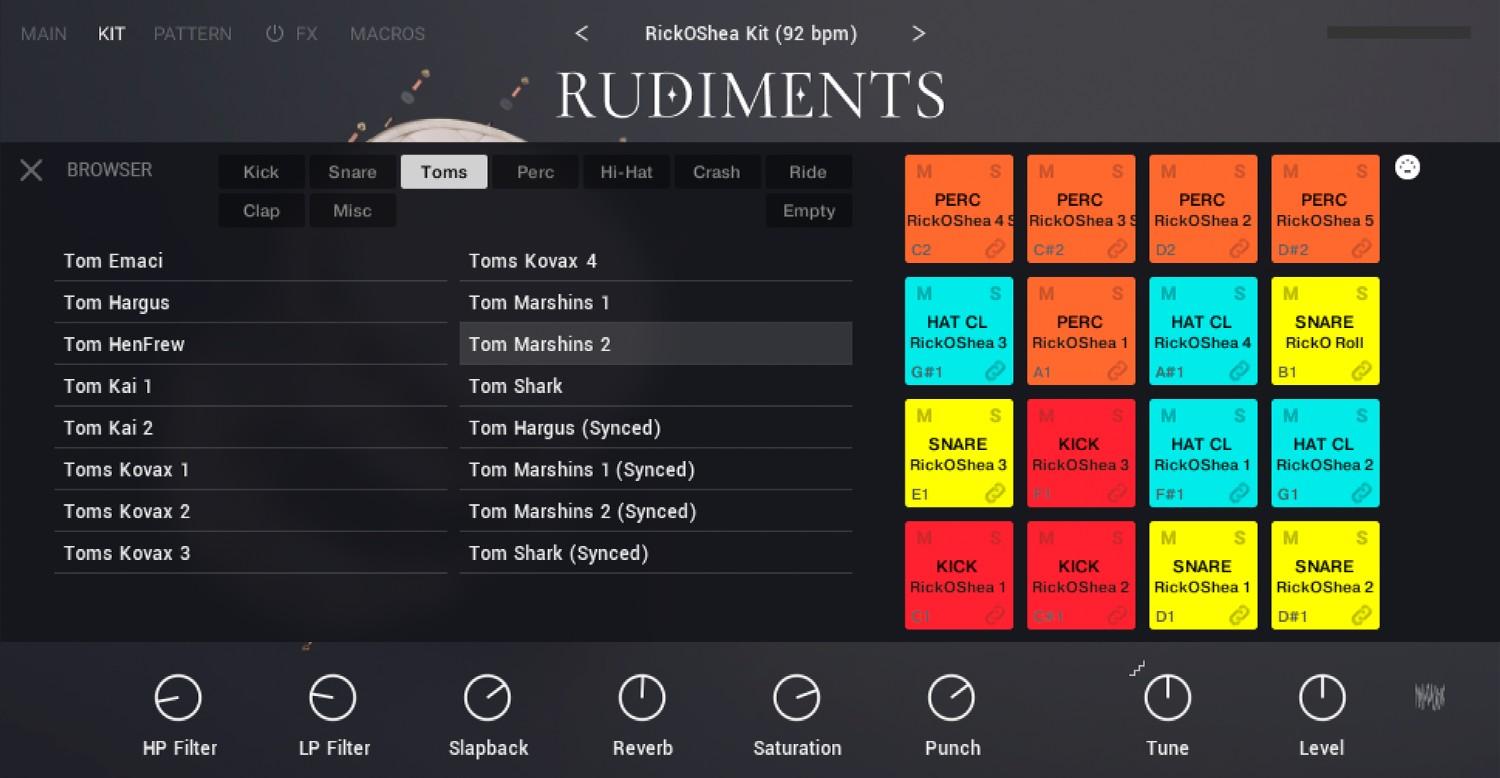Mute the RickO Roll snare pad
This screenshot has width=1500, height=778.
(1290, 294)
